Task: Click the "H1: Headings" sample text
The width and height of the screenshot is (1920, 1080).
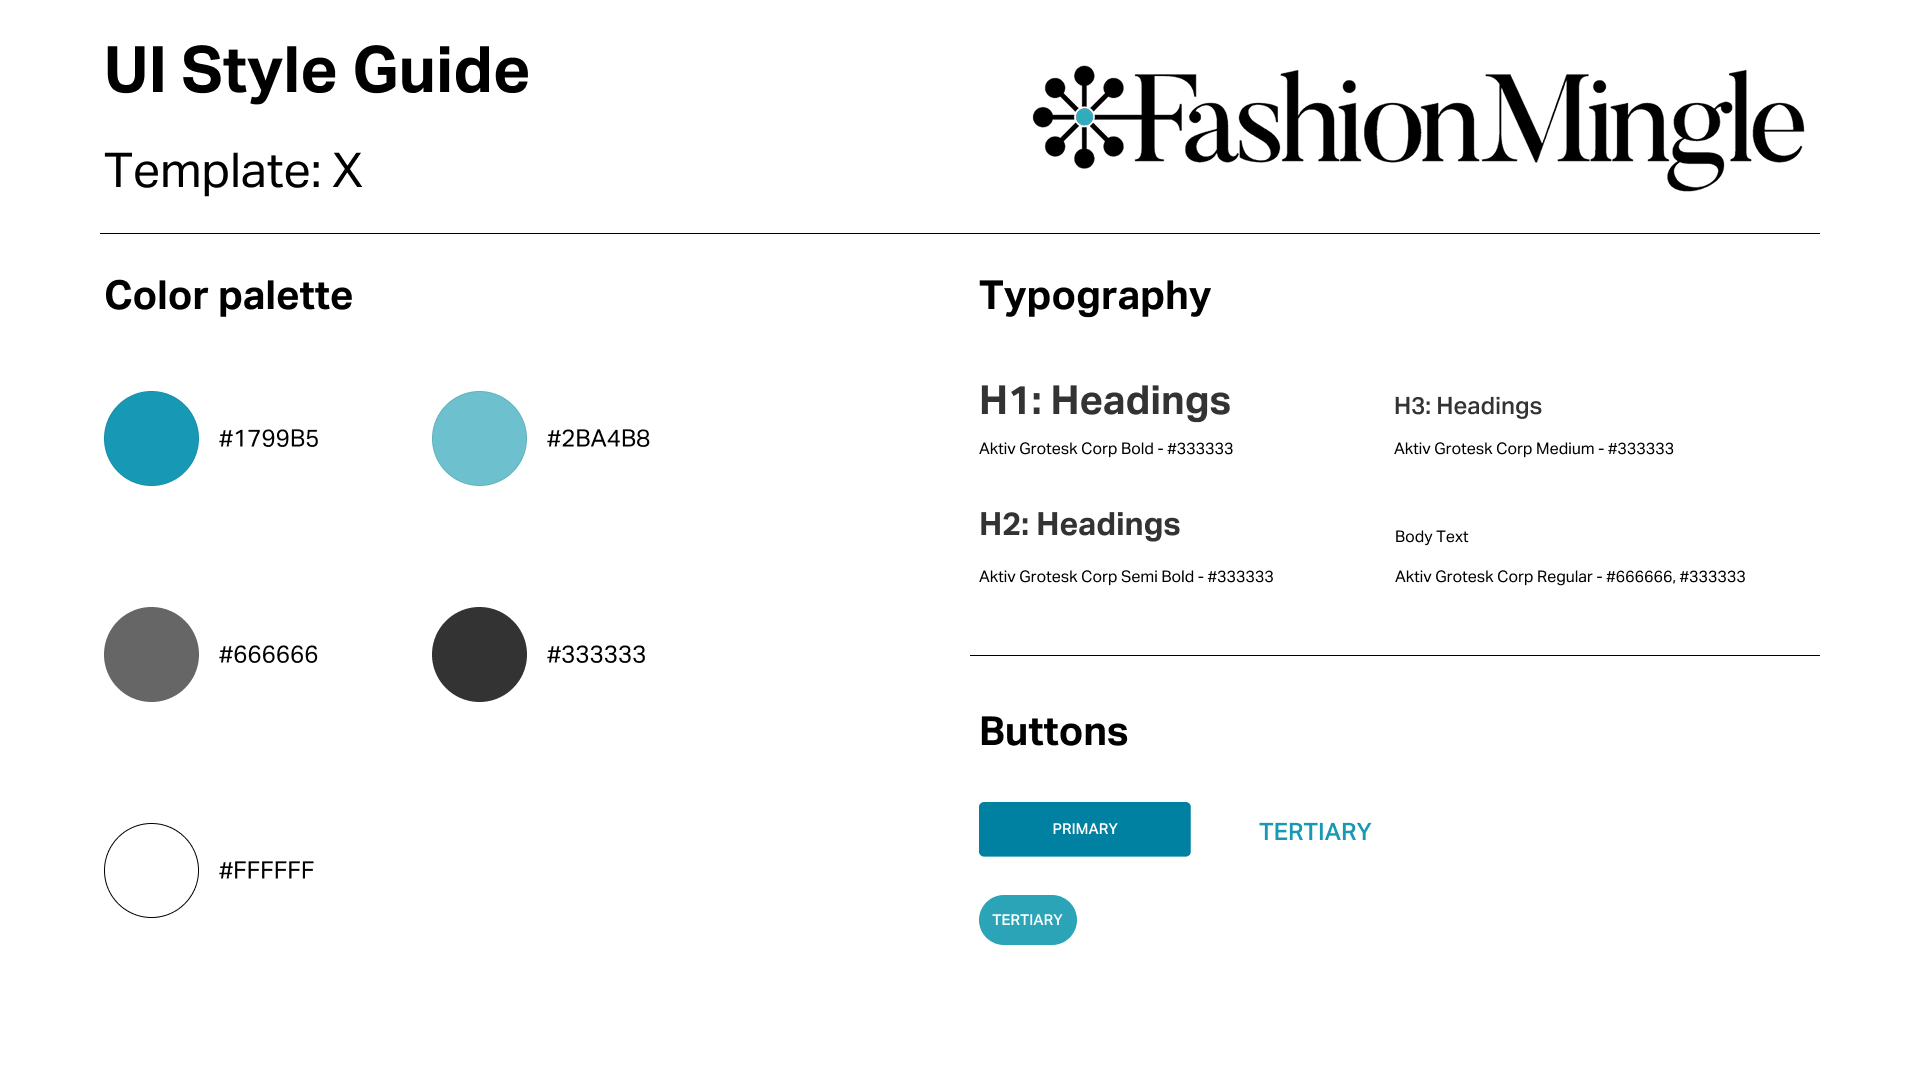Action: (x=1105, y=401)
